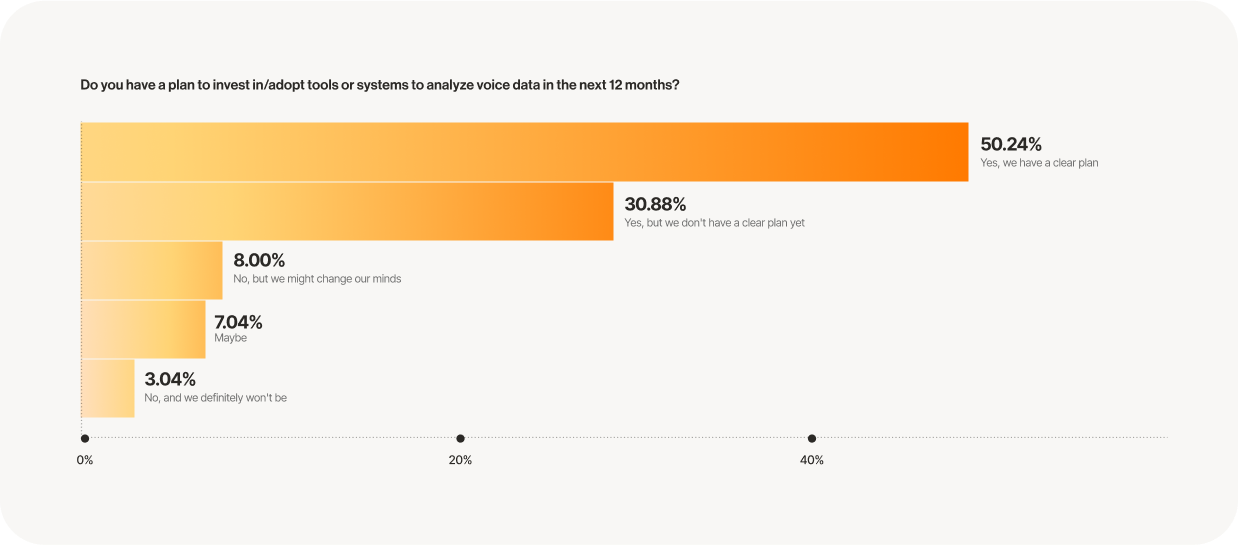Click the "20%" axis label
Image resolution: width=1238 pixels, height=545 pixels.
[x=460, y=461]
